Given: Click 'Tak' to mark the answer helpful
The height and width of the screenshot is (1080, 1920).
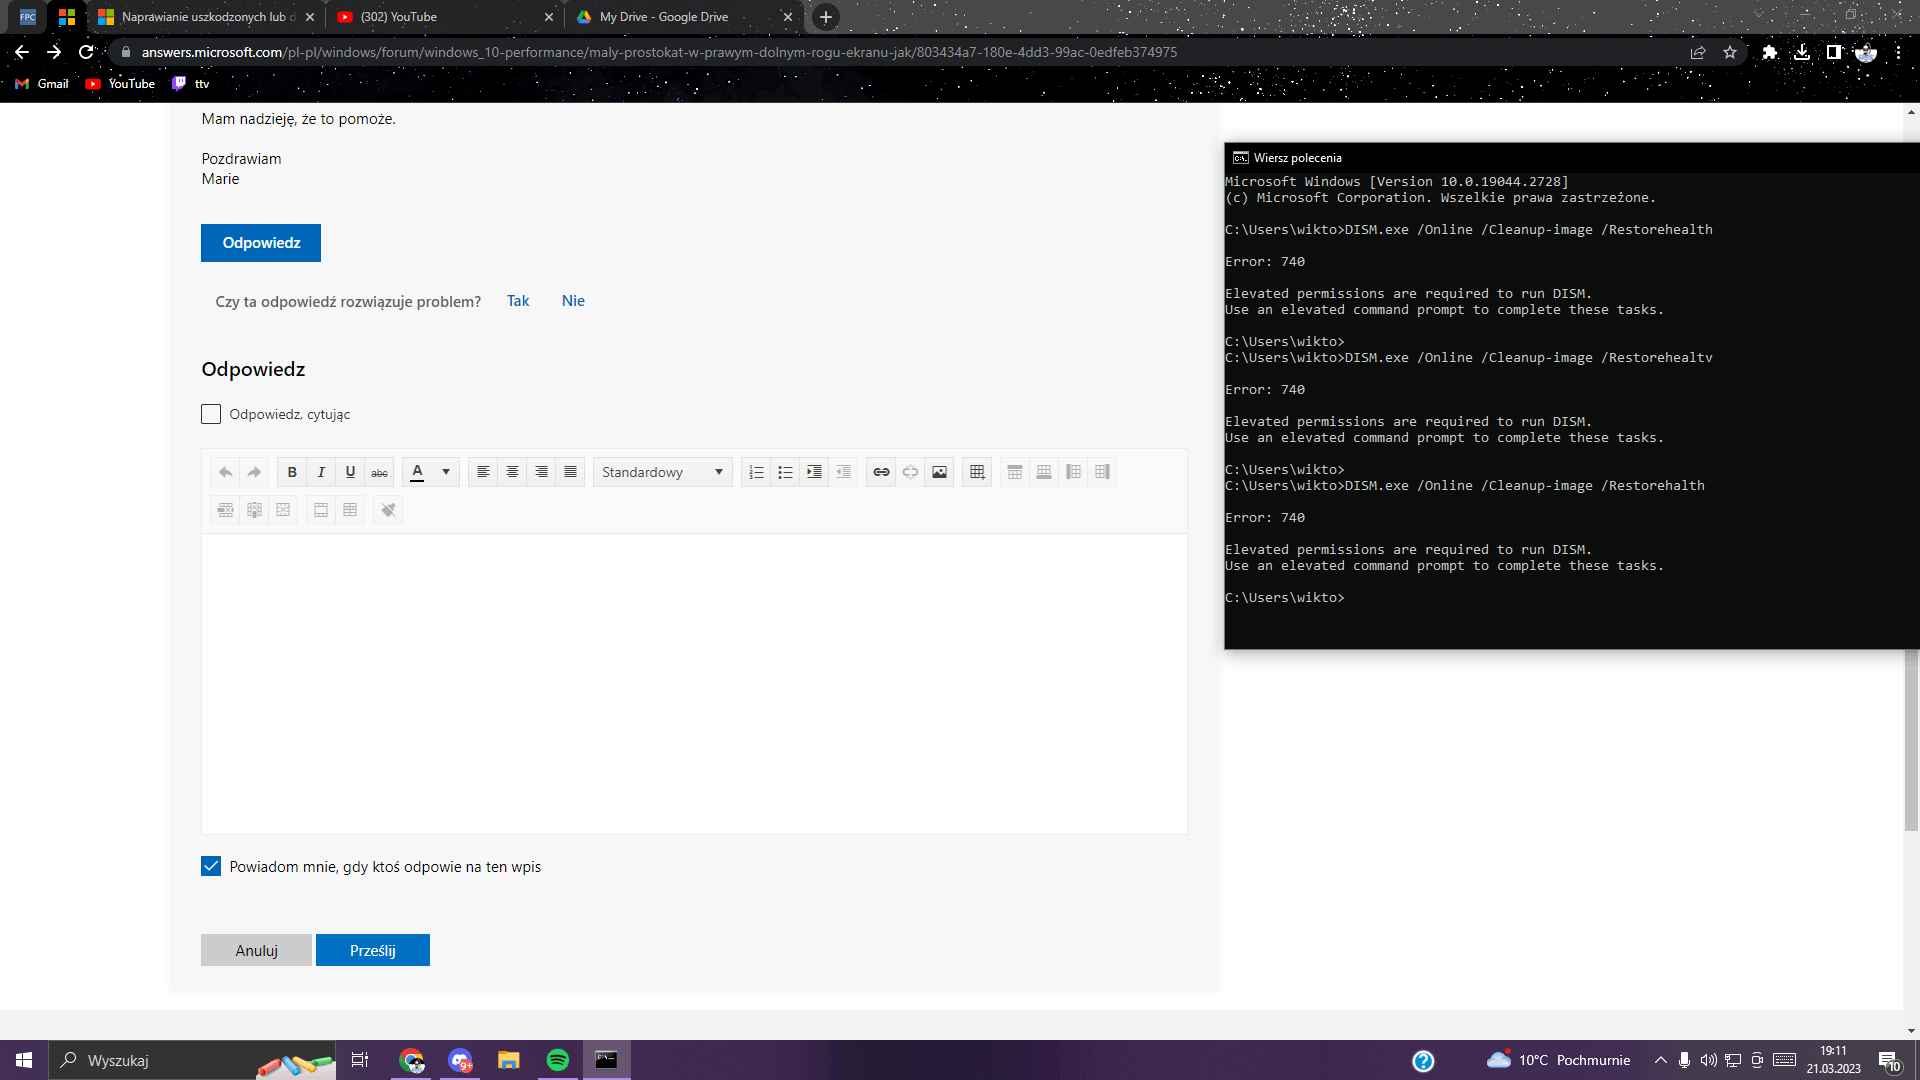Looking at the screenshot, I should [x=518, y=301].
